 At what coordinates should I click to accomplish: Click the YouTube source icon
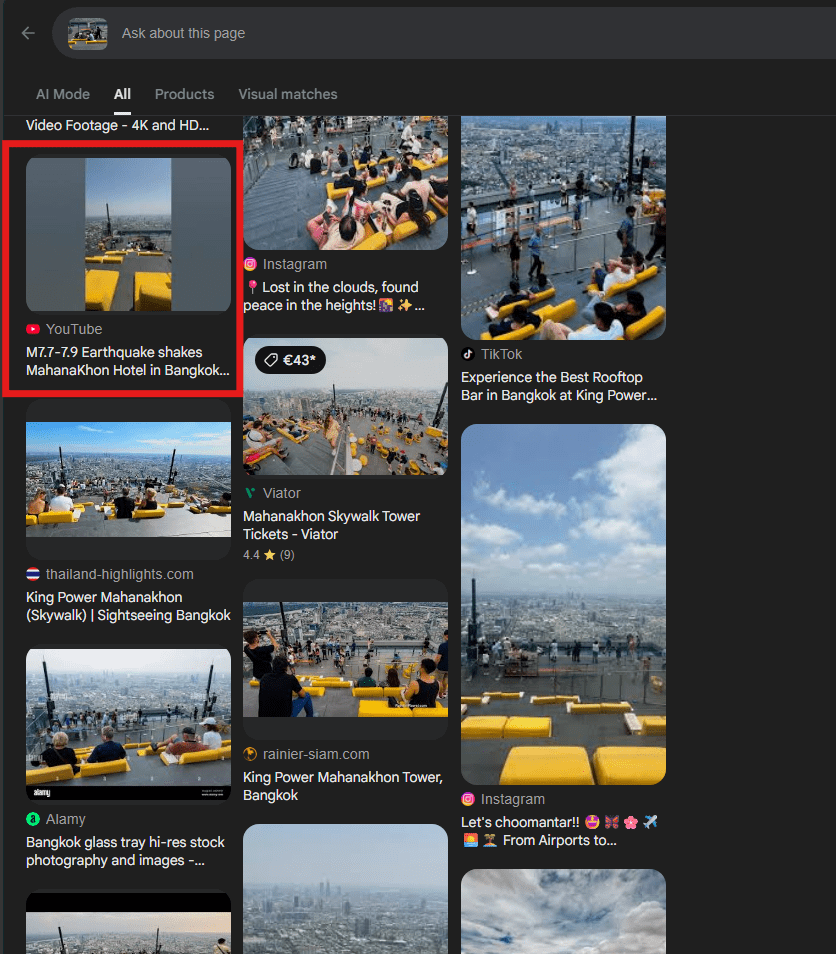pyautogui.click(x=33, y=329)
